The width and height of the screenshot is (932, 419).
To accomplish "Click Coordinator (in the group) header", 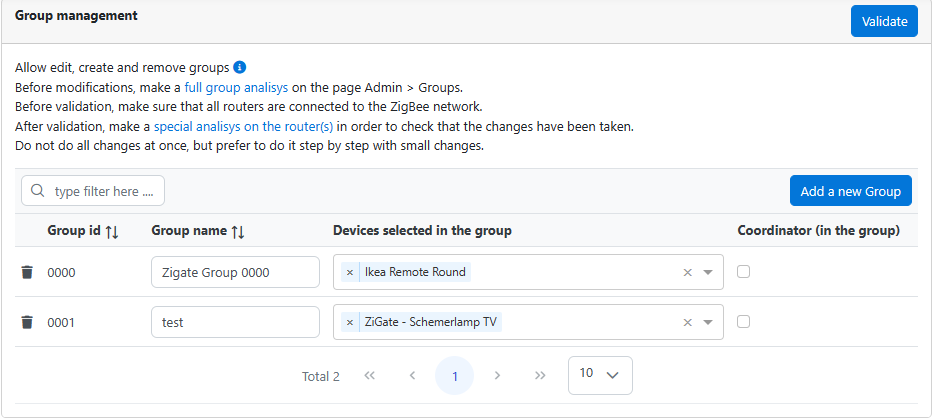I will [818, 231].
